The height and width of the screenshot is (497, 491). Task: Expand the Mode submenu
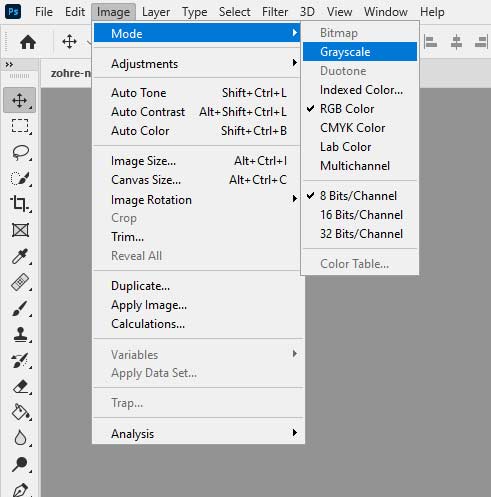(197, 33)
